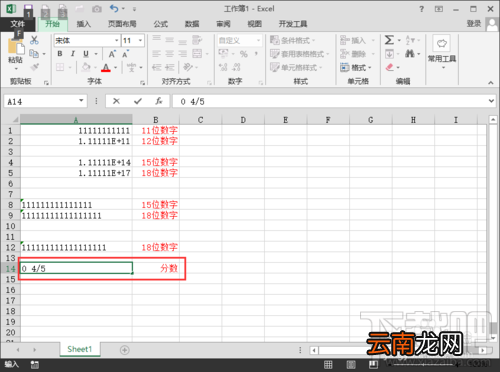The height and width of the screenshot is (372, 500).
Task: Switch to the 开发工具 tab
Action: coord(293,24)
